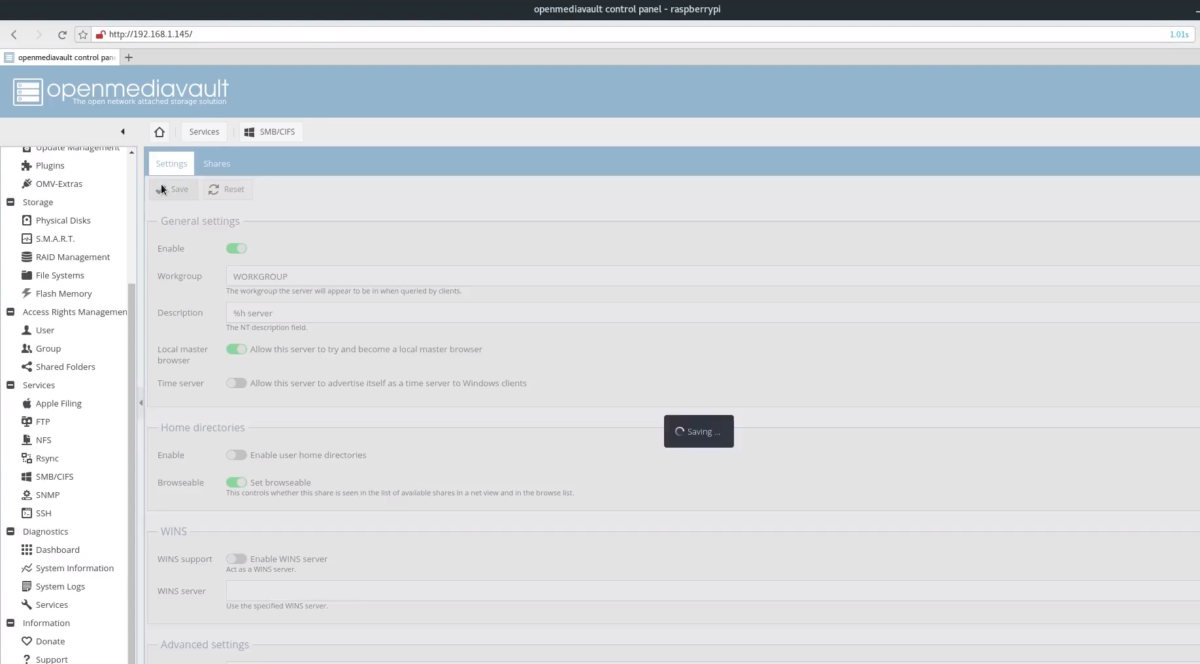Collapse the Services tree section

point(10,385)
